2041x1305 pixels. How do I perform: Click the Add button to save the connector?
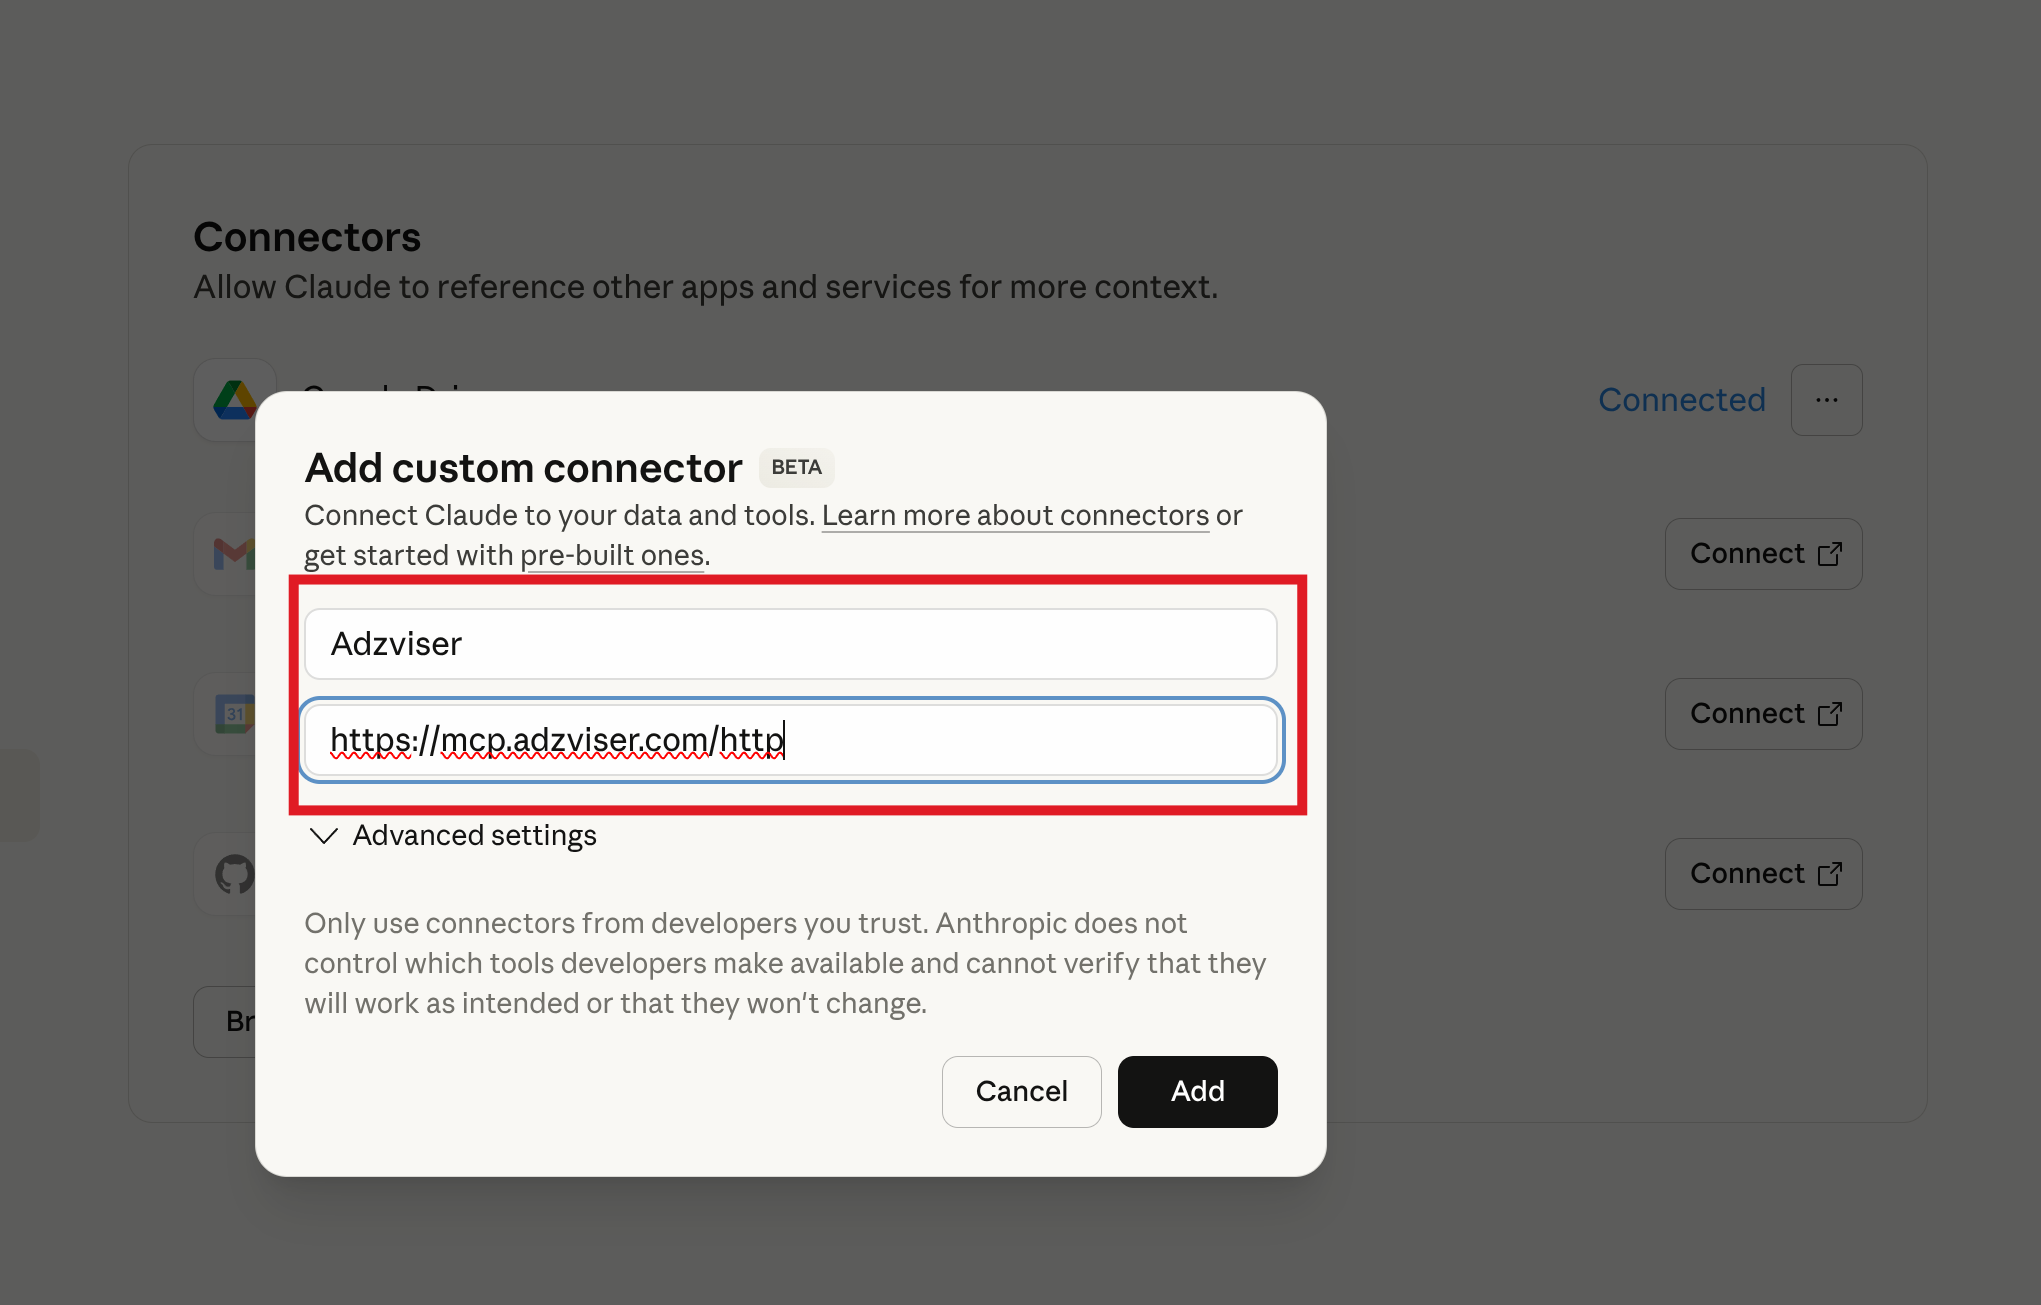tap(1197, 1091)
